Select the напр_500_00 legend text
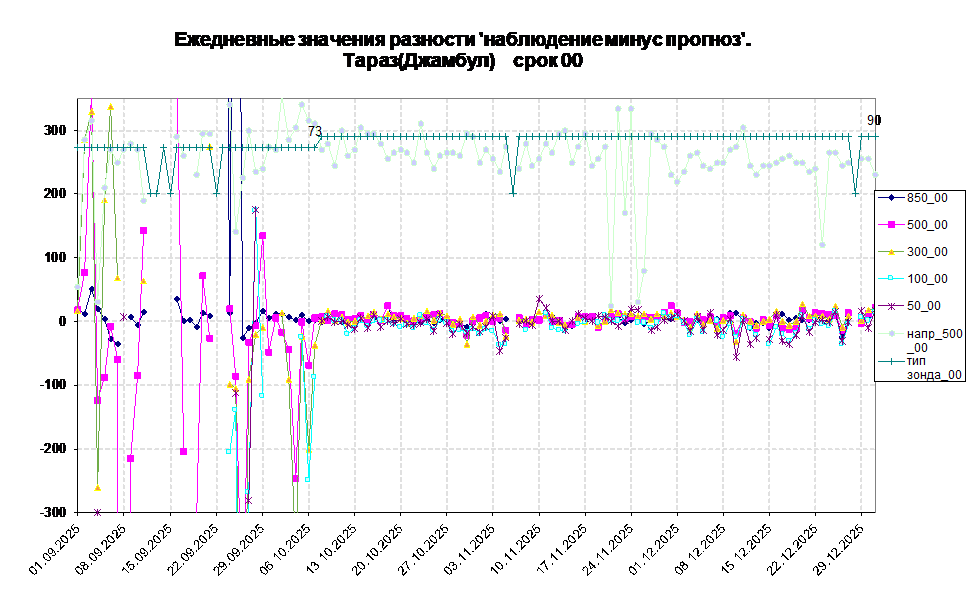 [933, 340]
